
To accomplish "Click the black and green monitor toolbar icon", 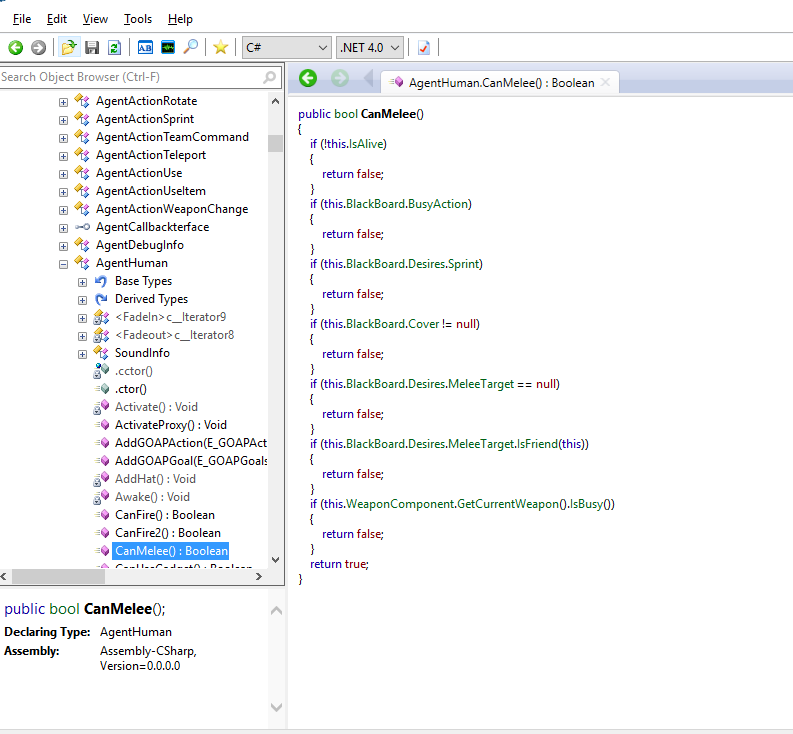I will pos(167,47).
